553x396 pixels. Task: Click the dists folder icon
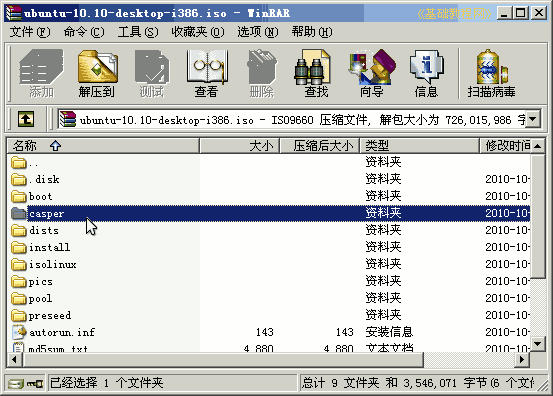pos(19,230)
